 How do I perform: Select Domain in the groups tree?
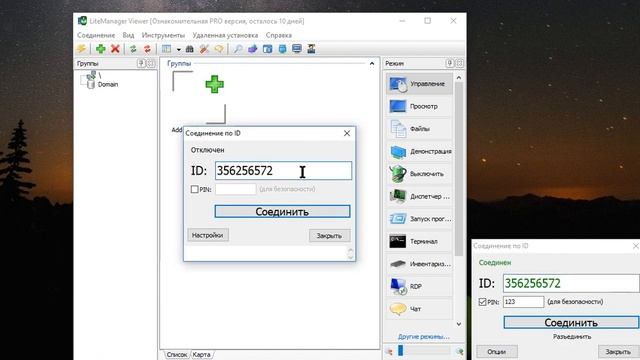point(108,84)
